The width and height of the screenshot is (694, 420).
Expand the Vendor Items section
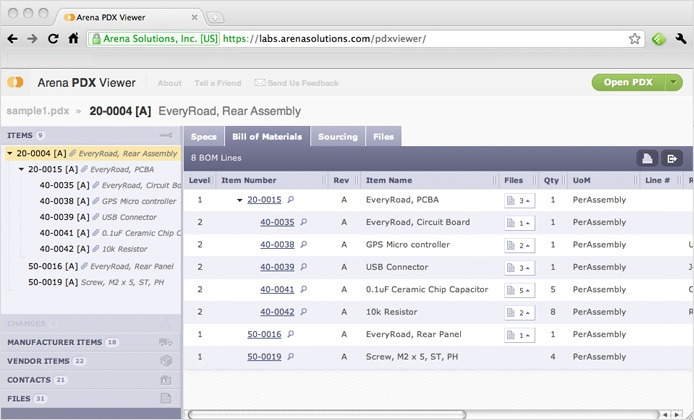pos(91,361)
